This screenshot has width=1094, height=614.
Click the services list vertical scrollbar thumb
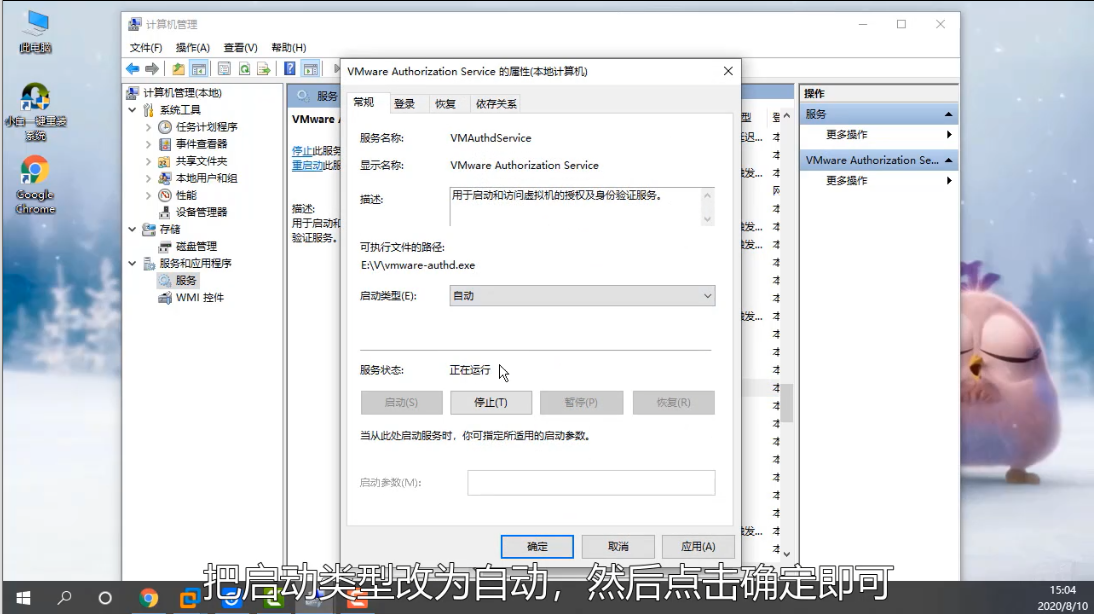[787, 403]
